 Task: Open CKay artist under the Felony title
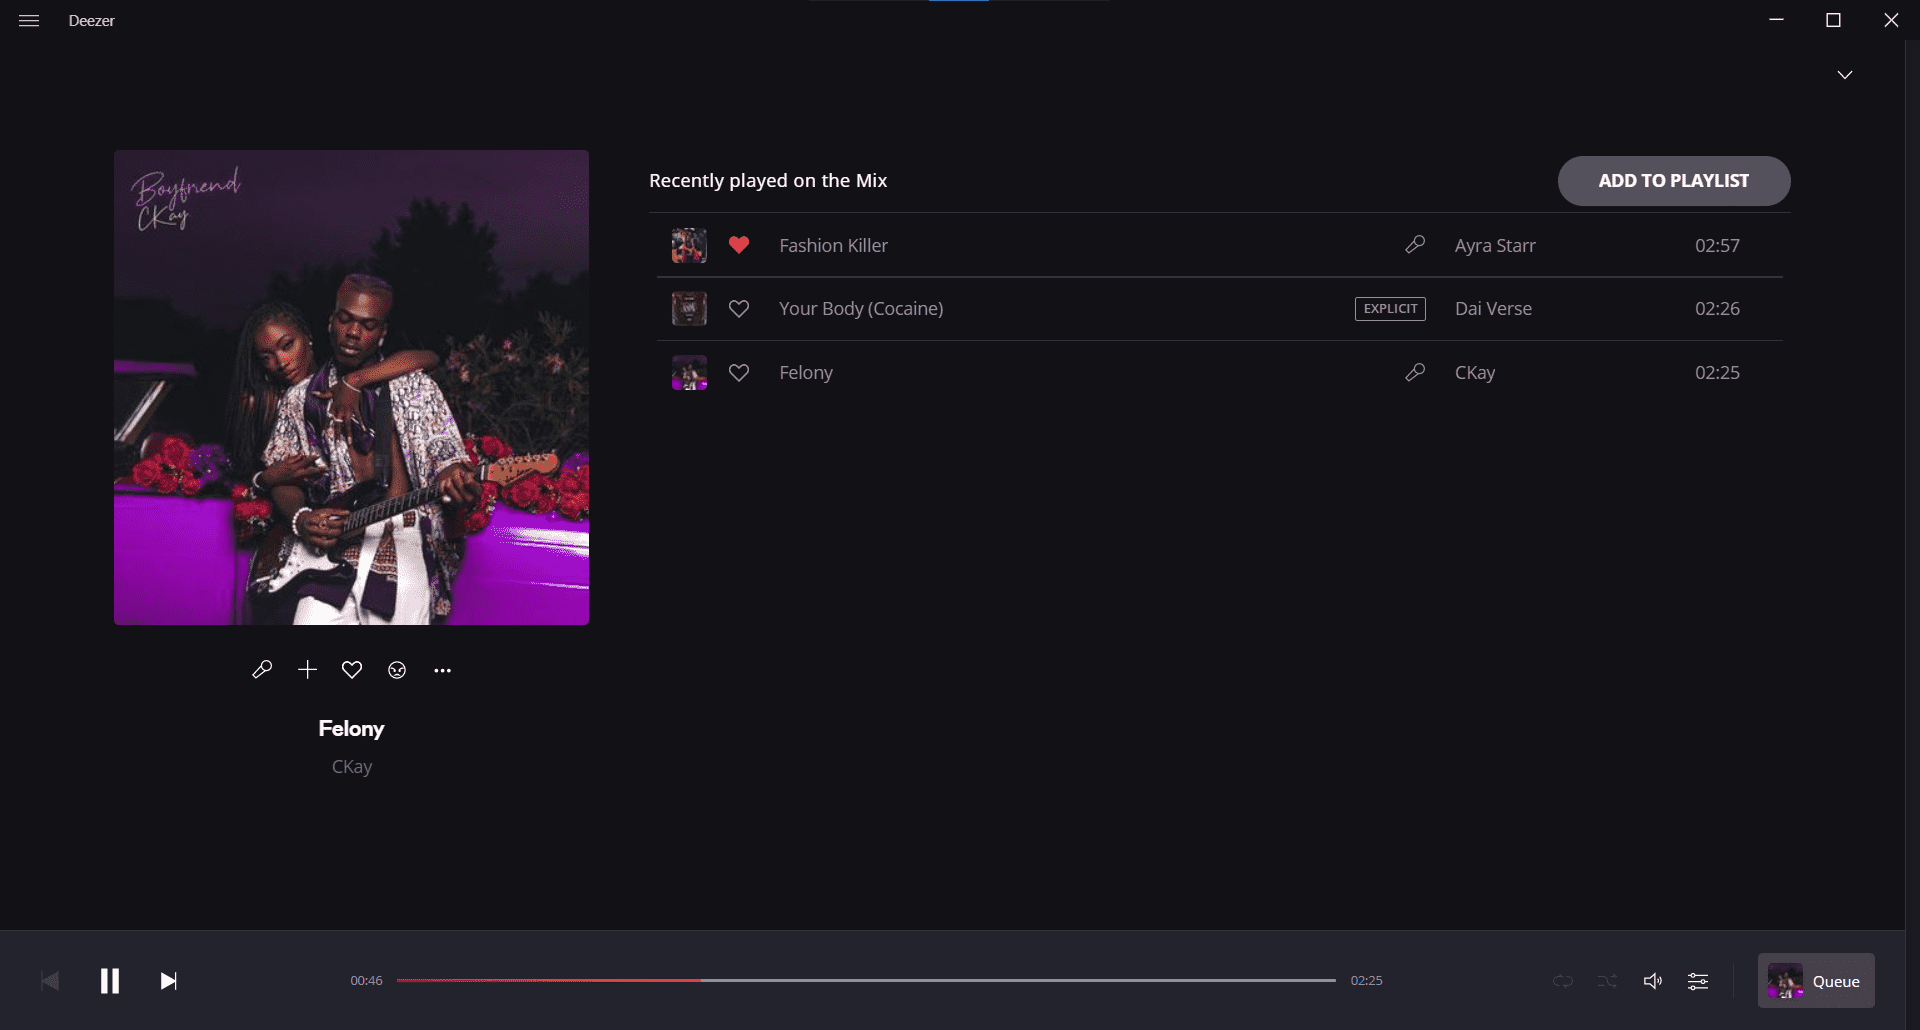tap(352, 767)
